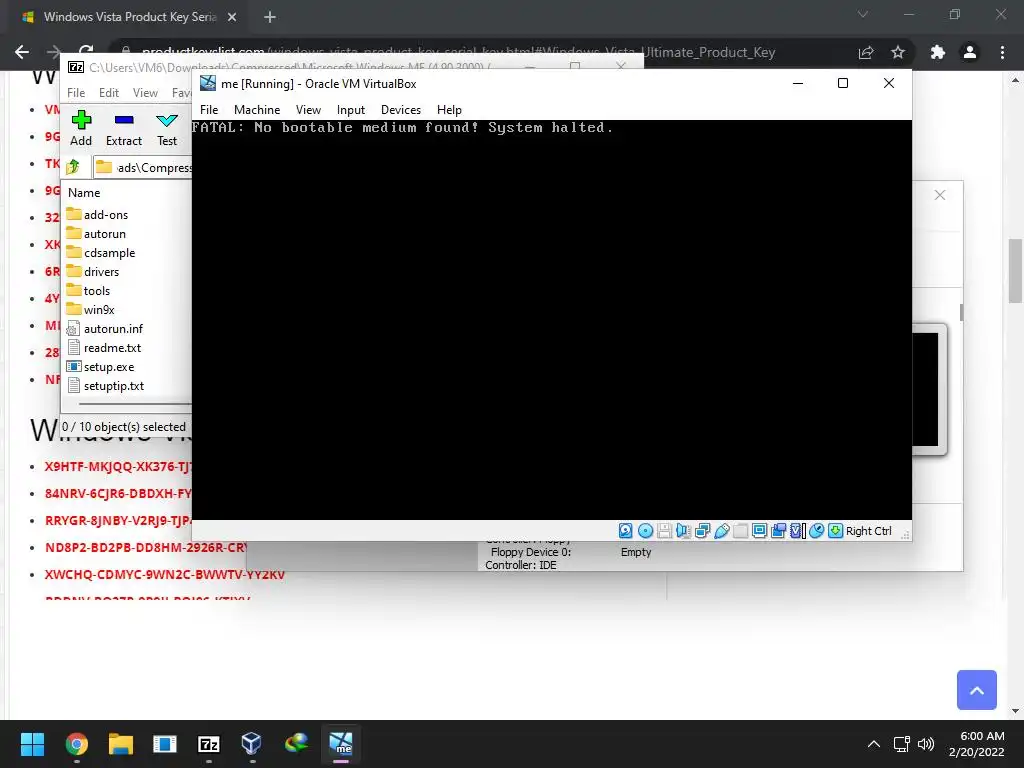Click the scroll-to-top button on the webpage
The image size is (1024, 768).
pos(976,690)
